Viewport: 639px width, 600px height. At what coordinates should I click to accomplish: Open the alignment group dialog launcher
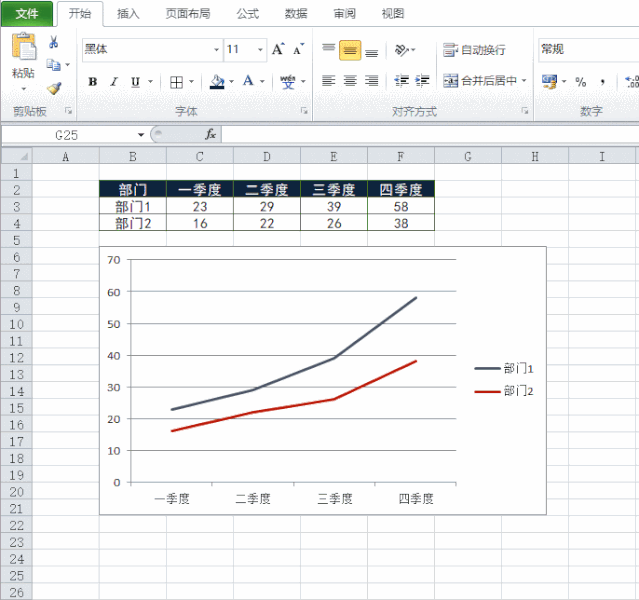click(x=525, y=111)
